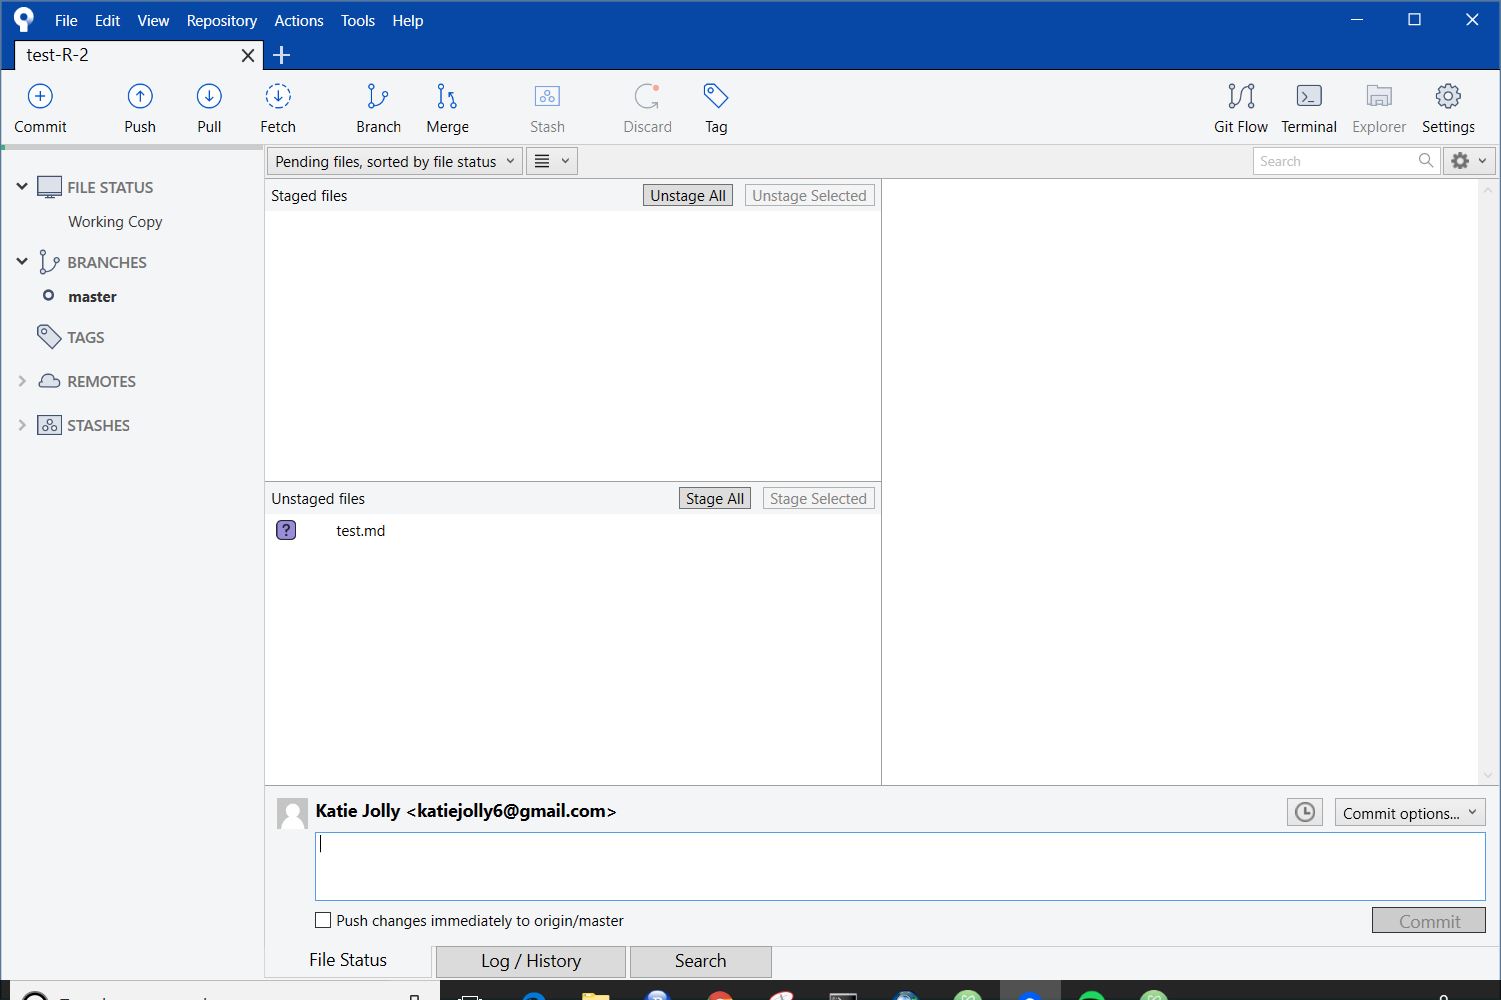The width and height of the screenshot is (1501, 1000).
Task: Open the Tools menu
Action: (x=357, y=20)
